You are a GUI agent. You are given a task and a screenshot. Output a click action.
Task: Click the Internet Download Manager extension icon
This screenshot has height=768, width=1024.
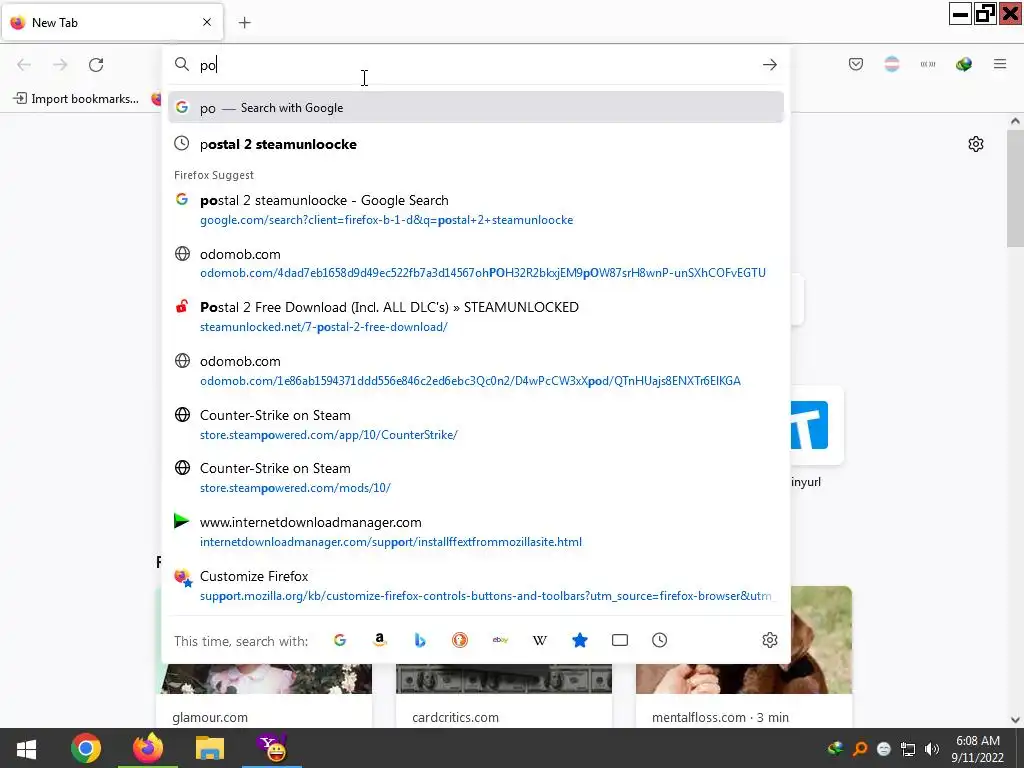tap(963, 64)
